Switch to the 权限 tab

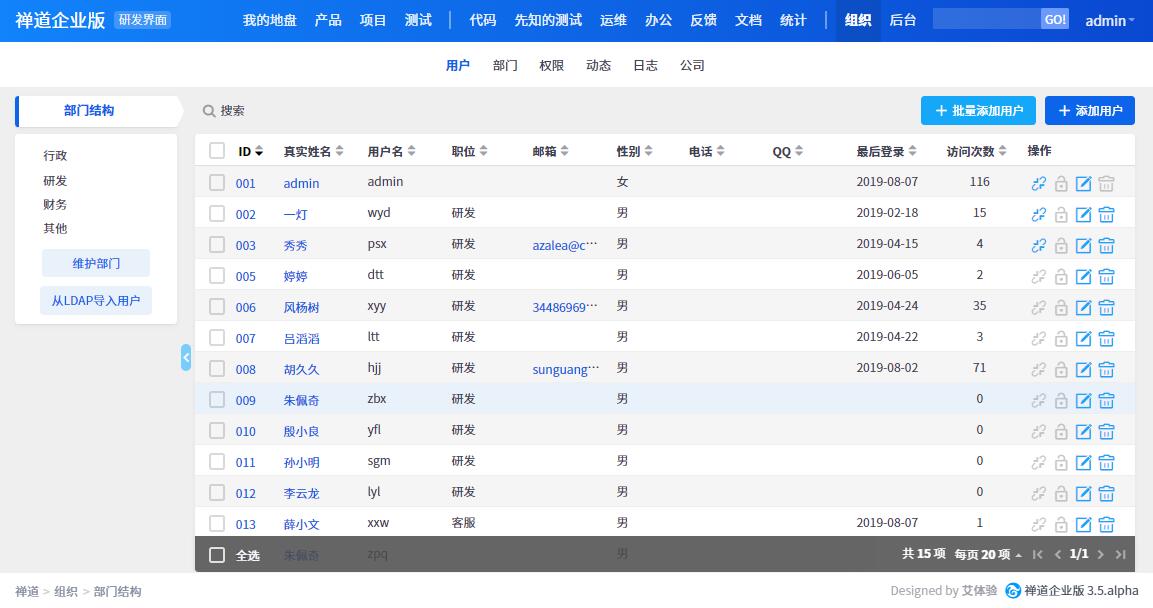[x=551, y=66]
